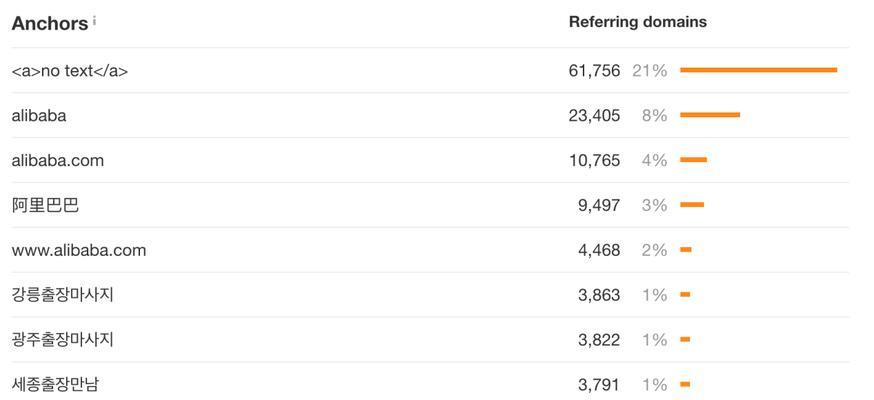Click the 23,405 referring domains count
Viewport: 874px width, 400px height.
tap(594, 115)
